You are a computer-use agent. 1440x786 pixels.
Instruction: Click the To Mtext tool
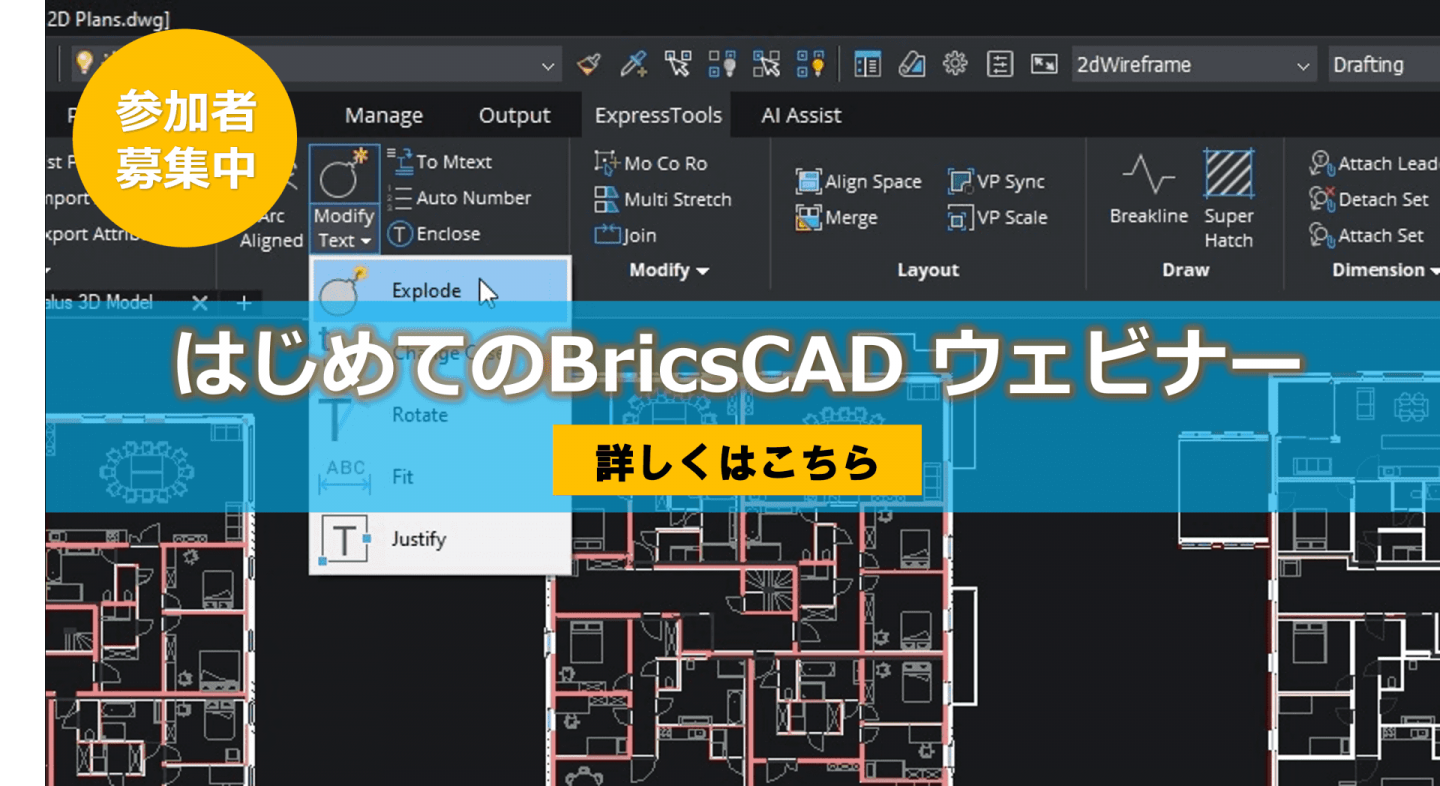(440, 161)
